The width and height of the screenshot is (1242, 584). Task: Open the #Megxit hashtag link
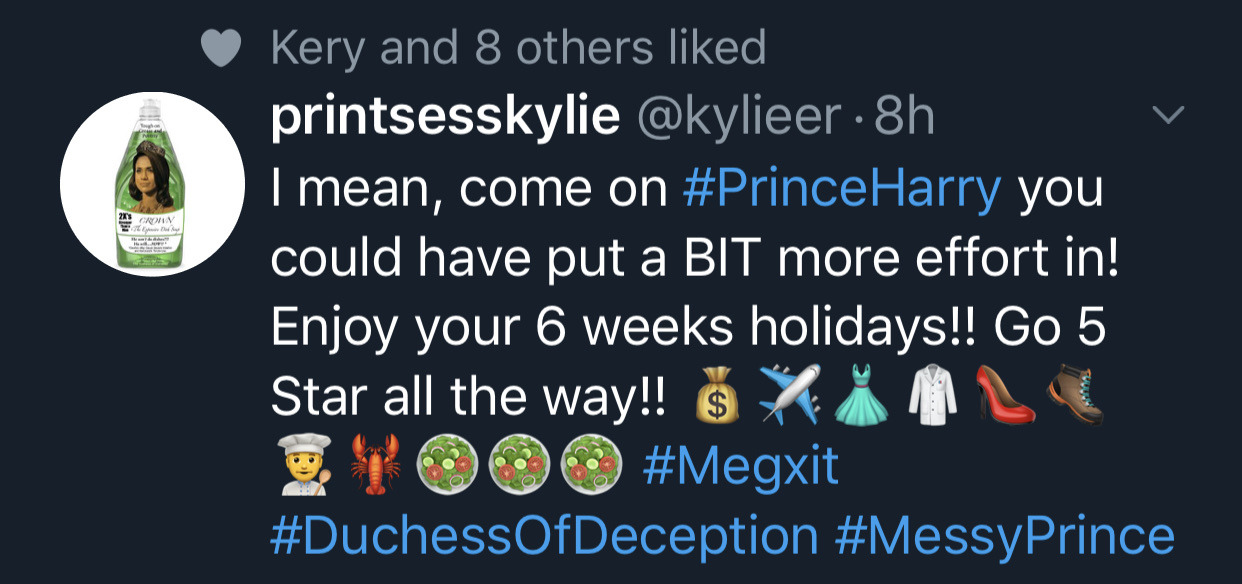tap(741, 467)
